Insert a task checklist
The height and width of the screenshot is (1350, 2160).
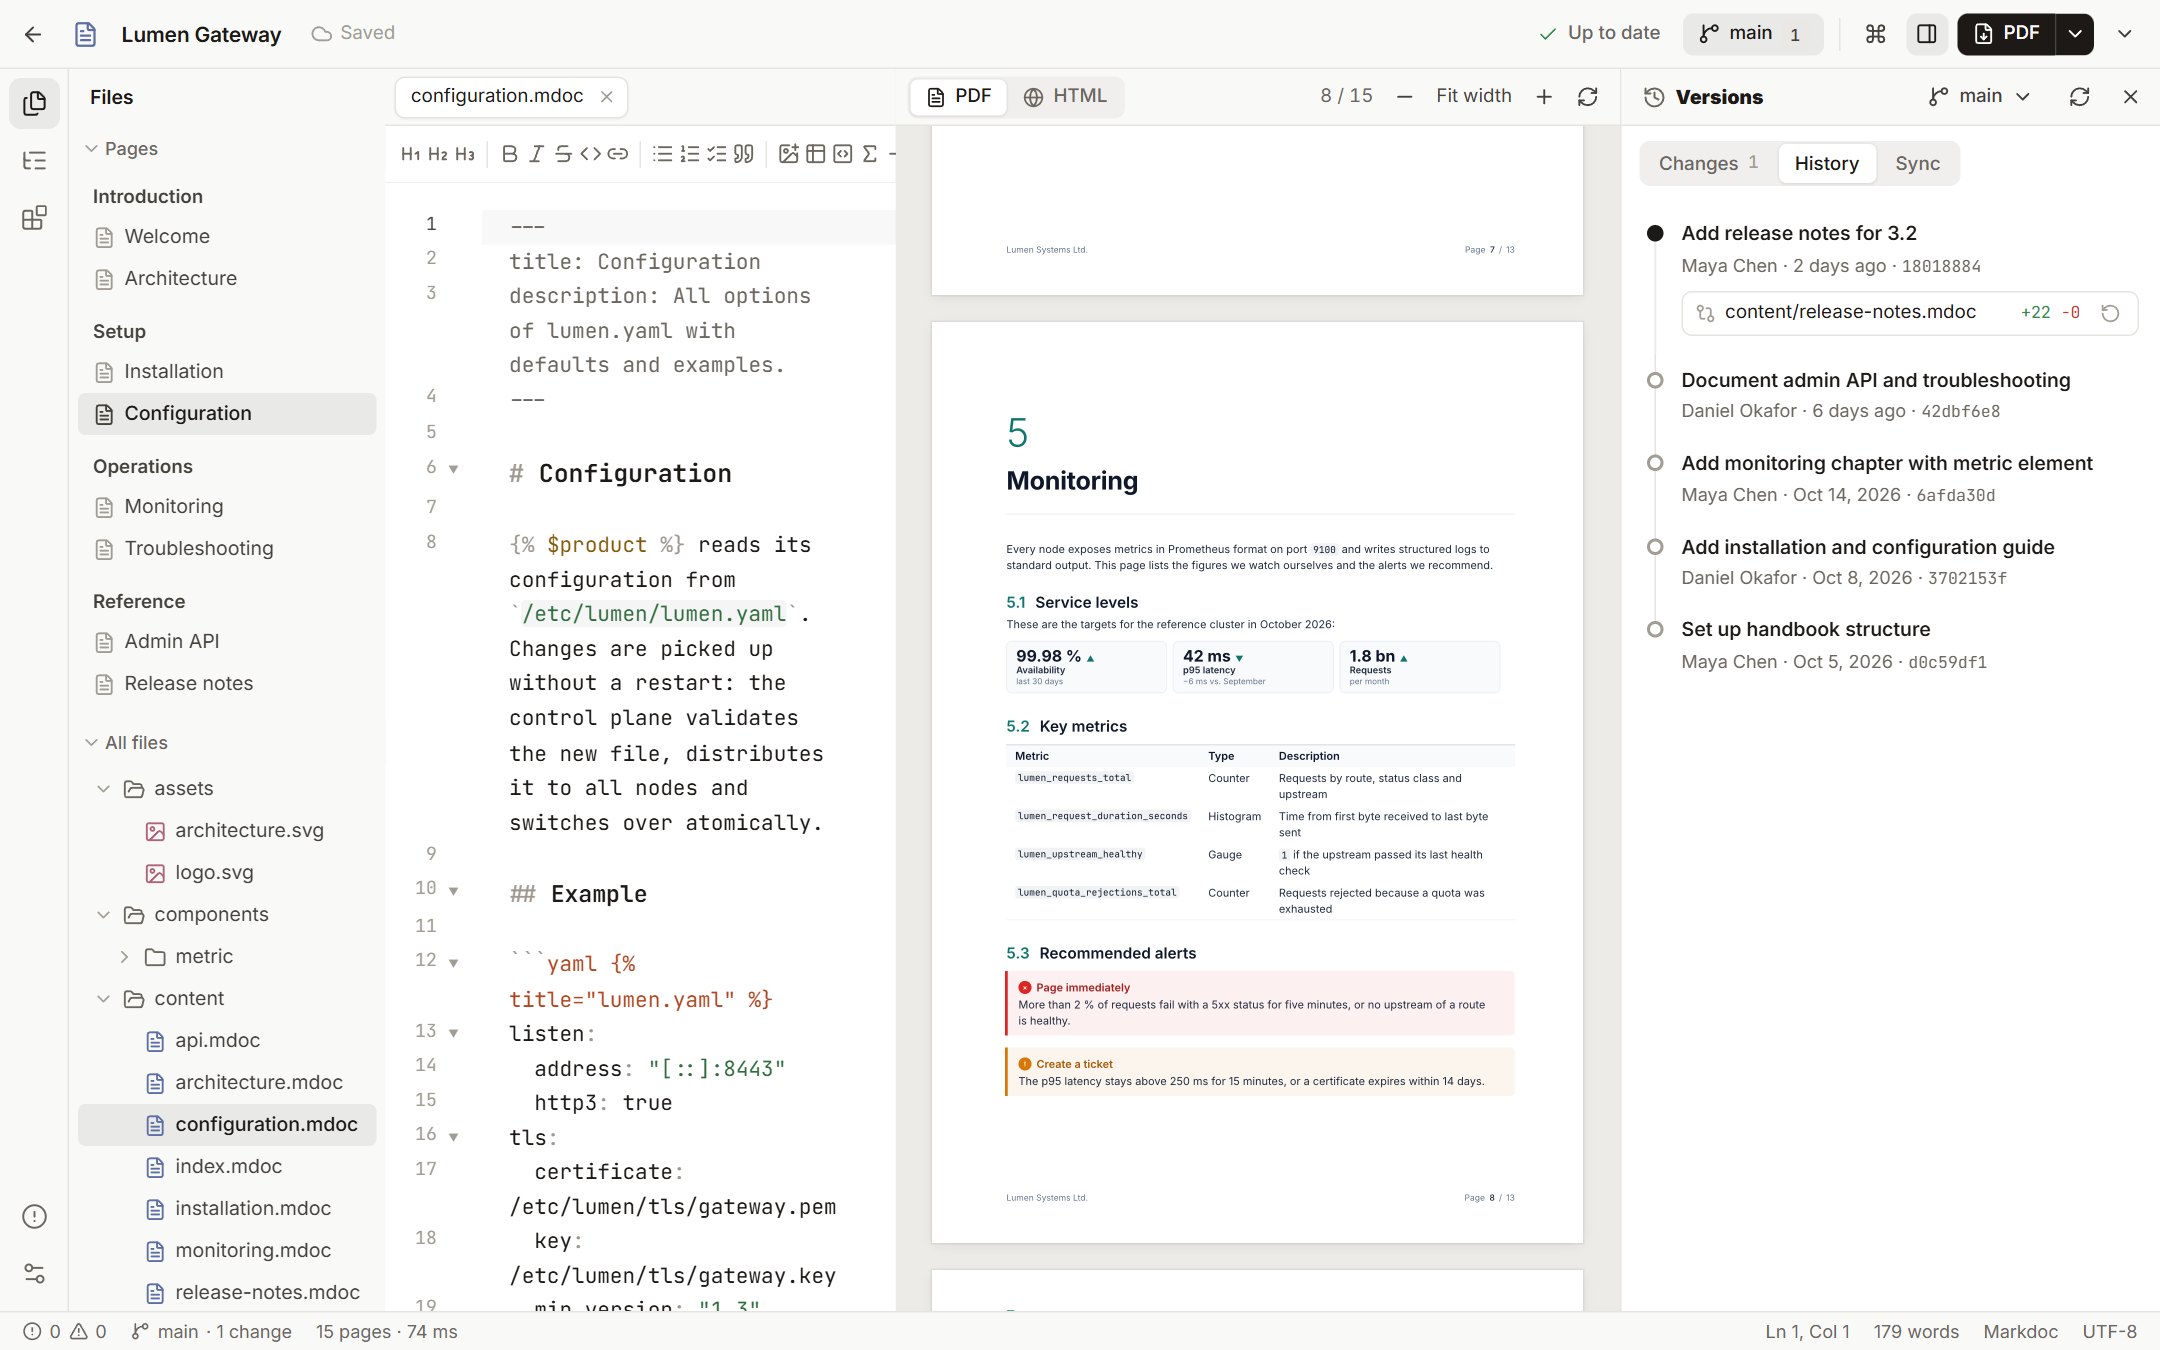pos(716,154)
